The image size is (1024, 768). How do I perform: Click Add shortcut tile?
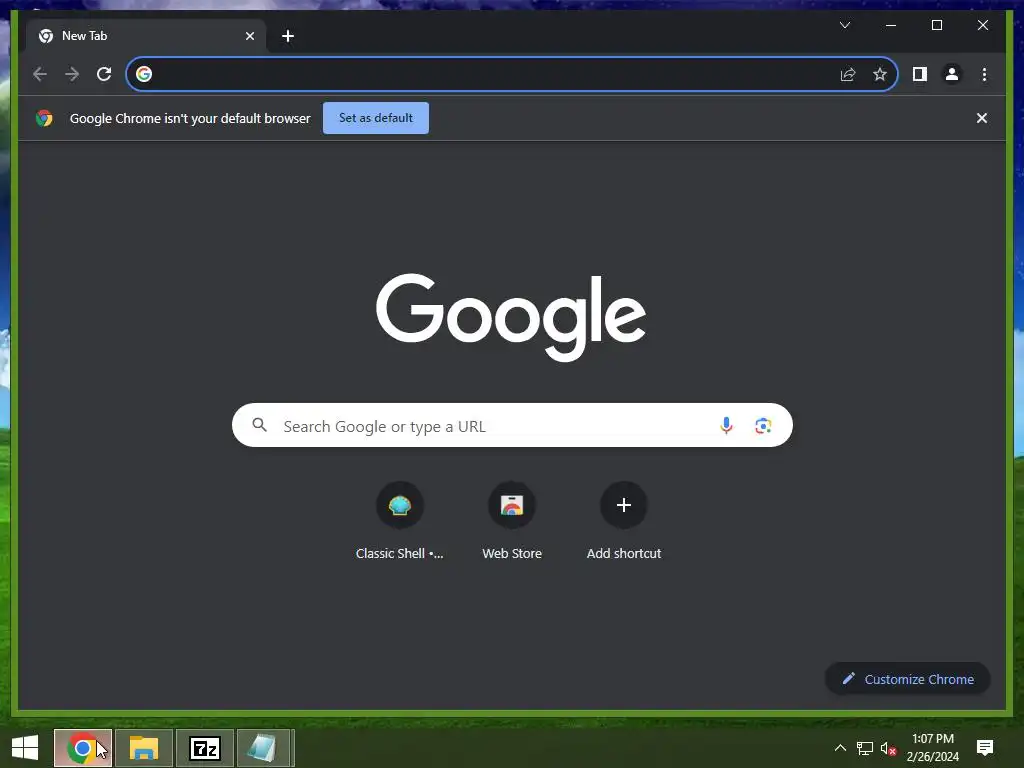[624, 521]
